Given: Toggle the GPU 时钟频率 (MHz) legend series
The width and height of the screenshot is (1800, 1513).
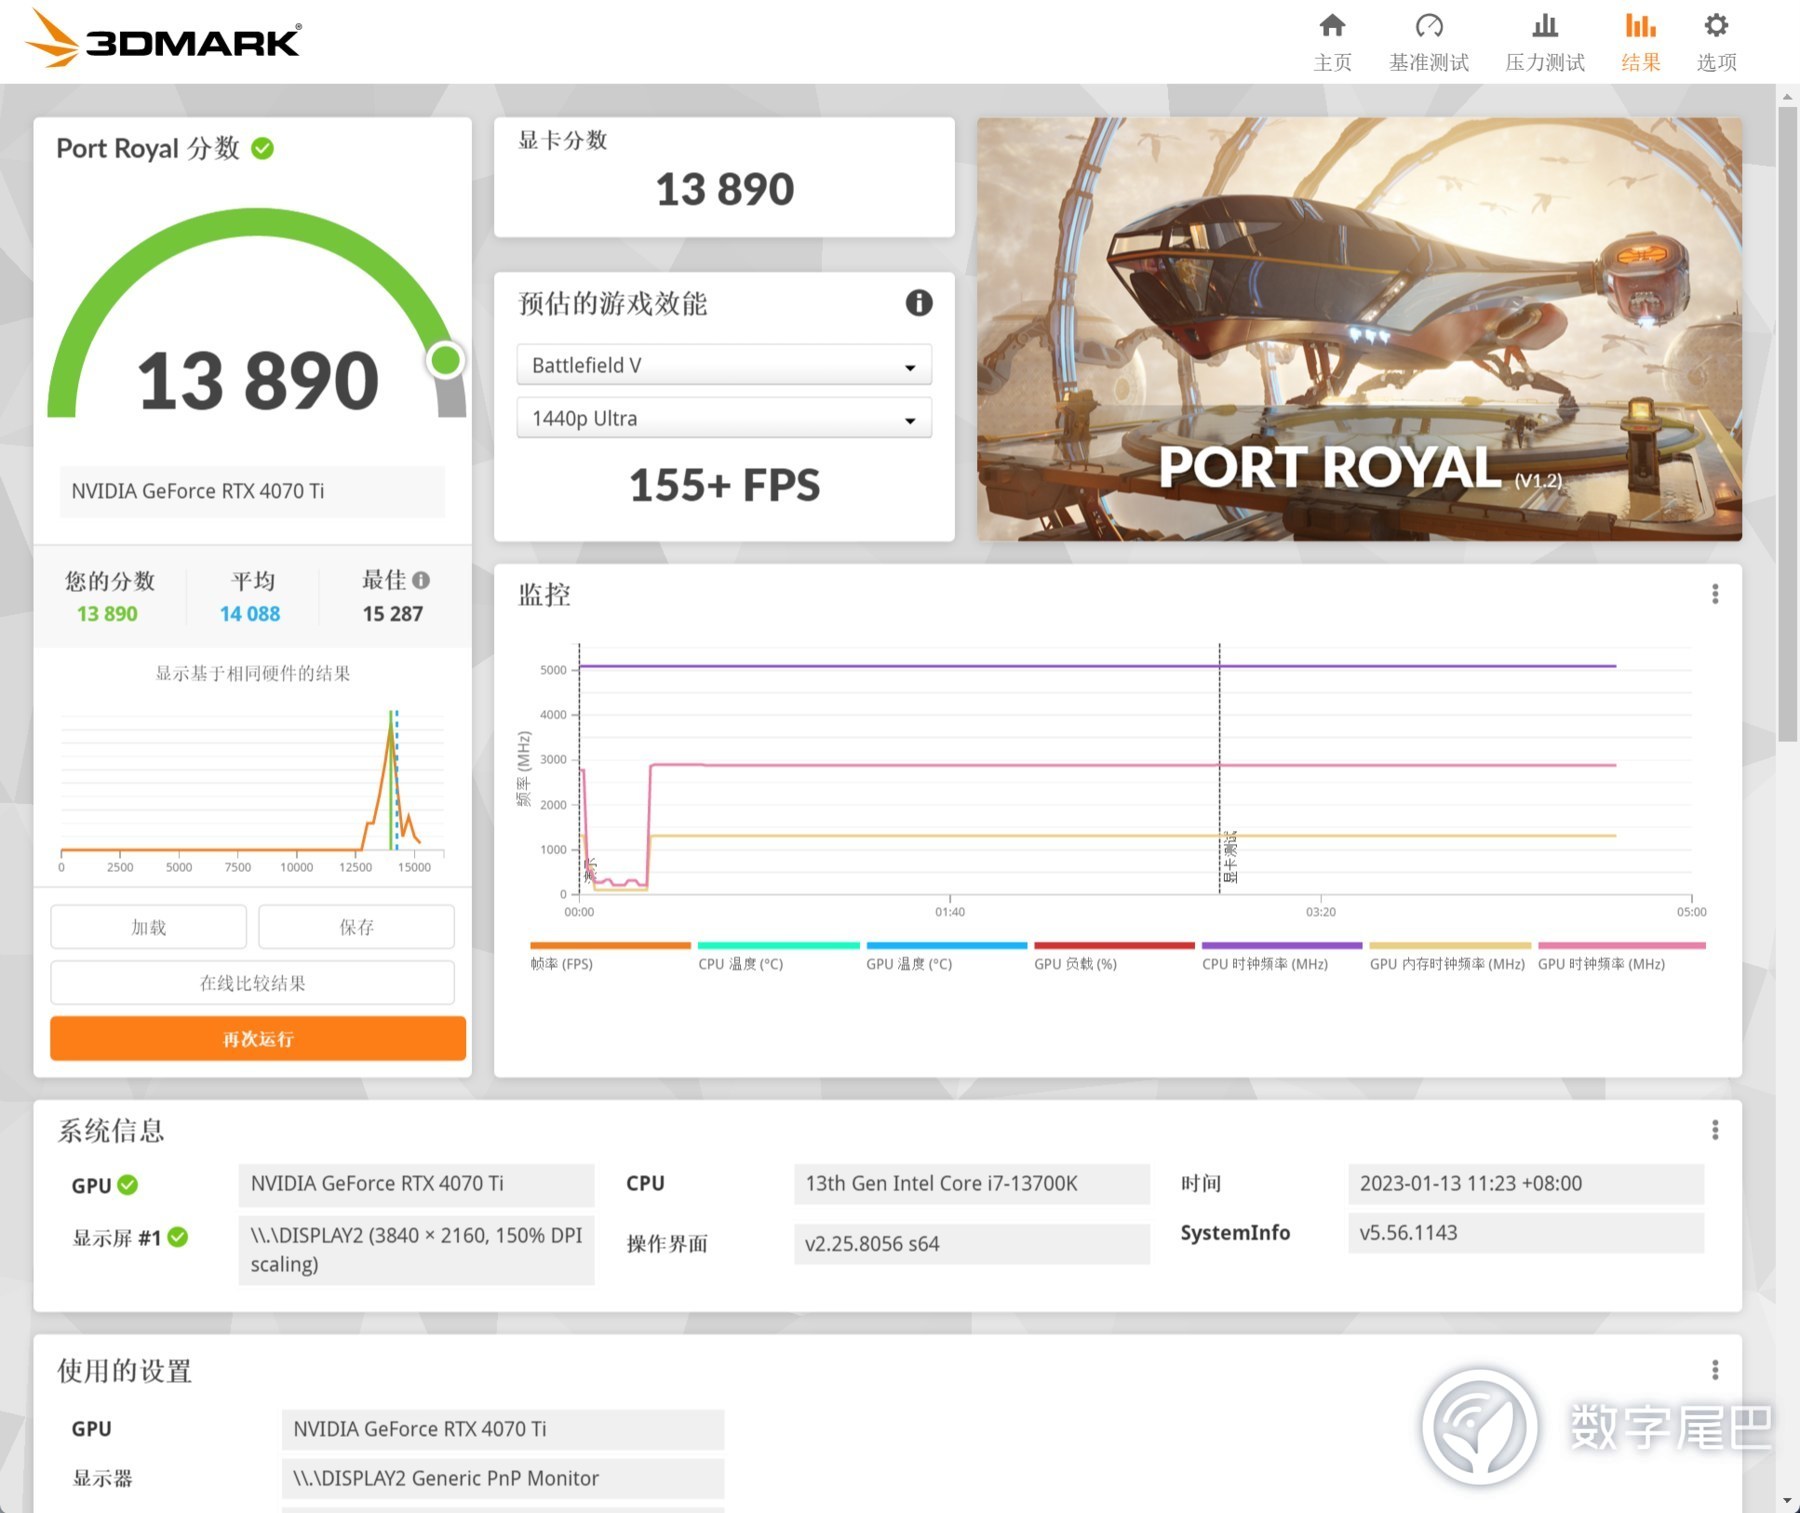Looking at the screenshot, I should (x=1621, y=957).
